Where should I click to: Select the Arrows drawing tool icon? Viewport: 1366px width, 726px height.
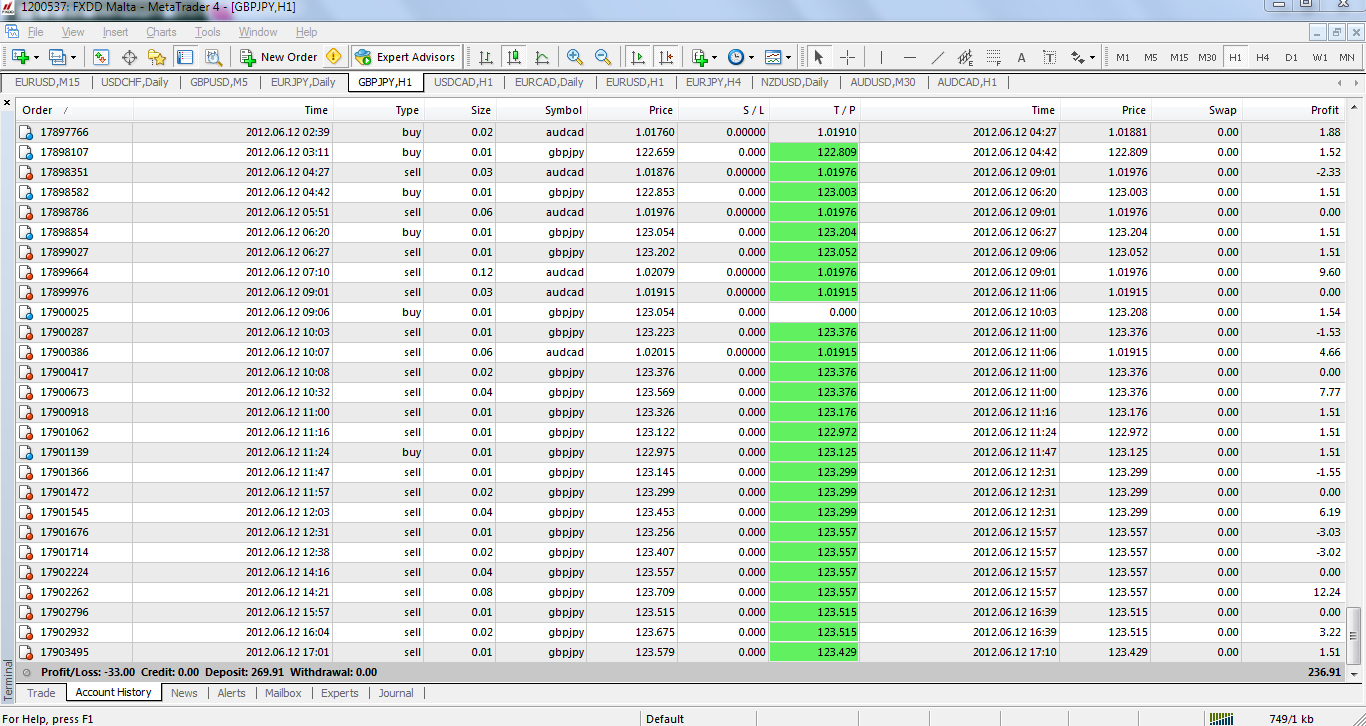(1077, 57)
